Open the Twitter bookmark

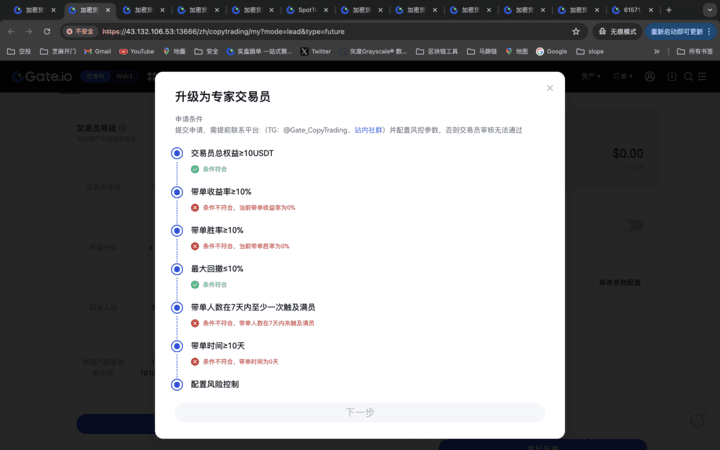(315, 51)
